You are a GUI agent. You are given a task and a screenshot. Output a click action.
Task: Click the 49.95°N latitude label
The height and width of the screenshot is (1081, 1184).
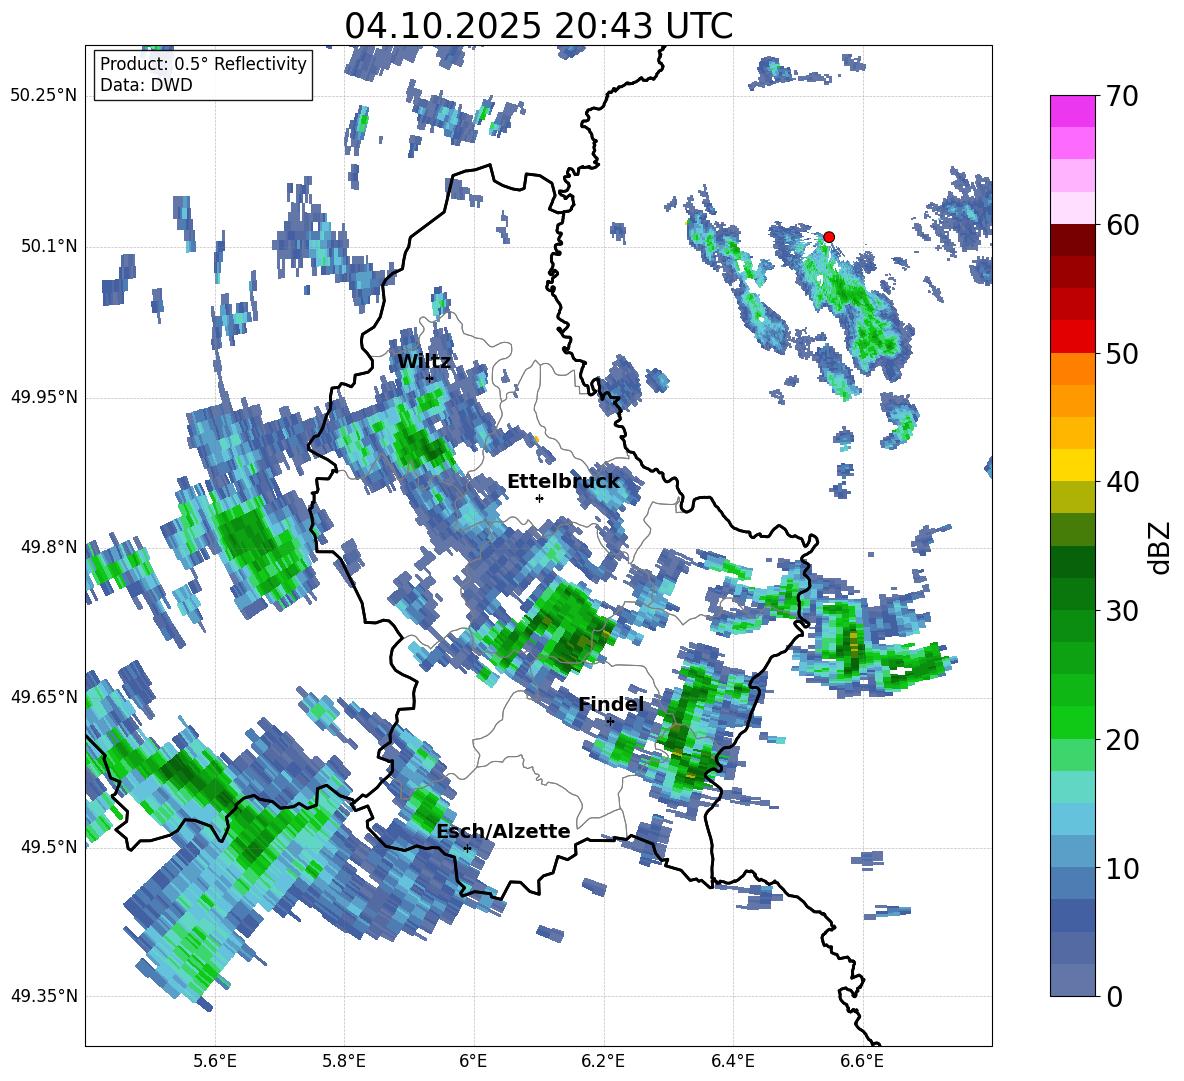[44, 396]
